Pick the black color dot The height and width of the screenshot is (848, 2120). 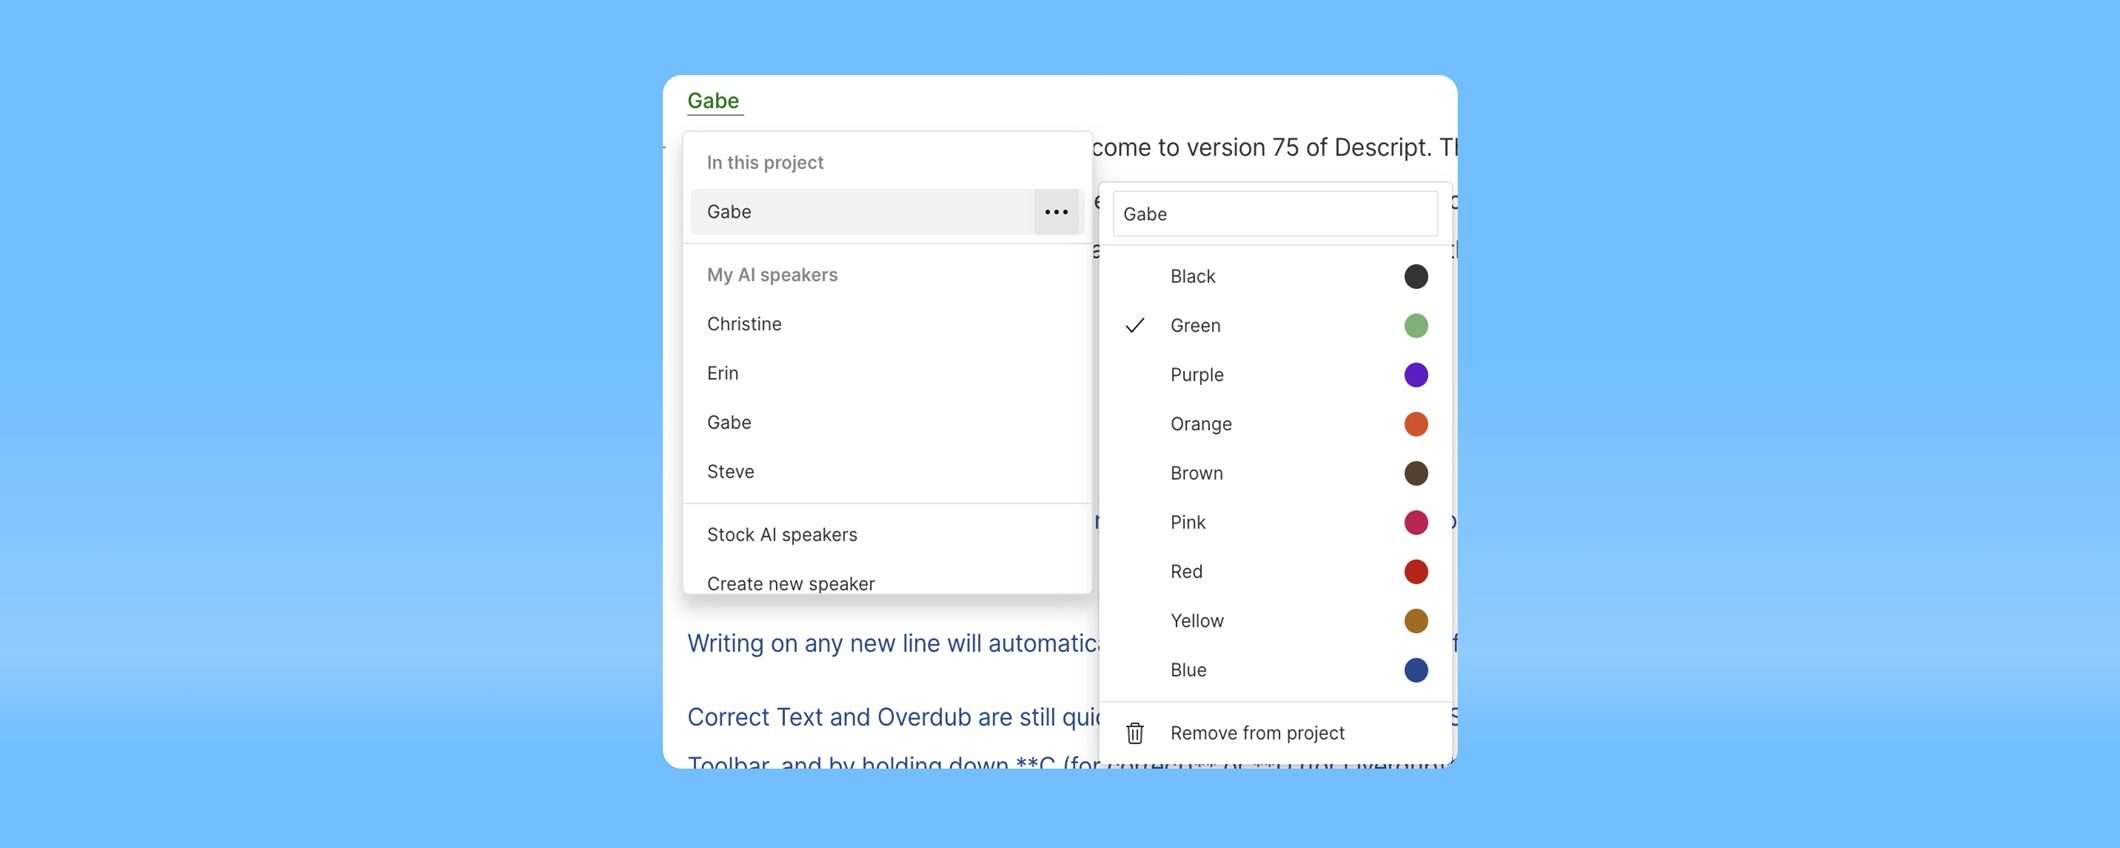click(1415, 277)
